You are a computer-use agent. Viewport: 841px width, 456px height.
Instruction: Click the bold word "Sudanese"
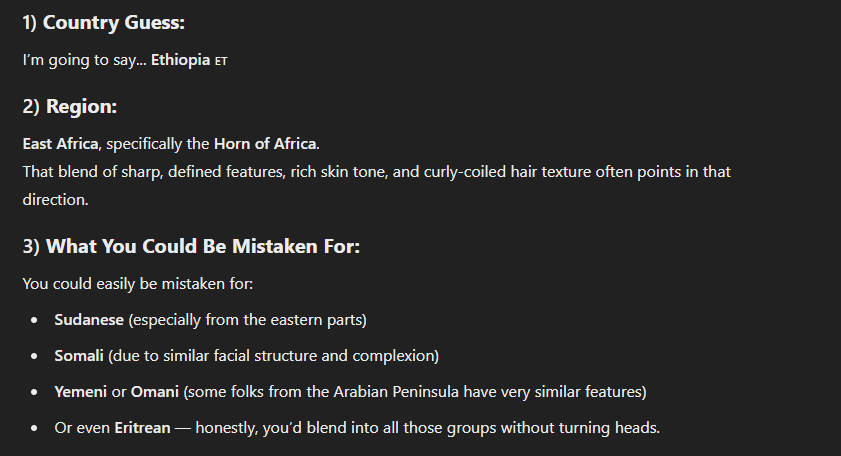89,320
